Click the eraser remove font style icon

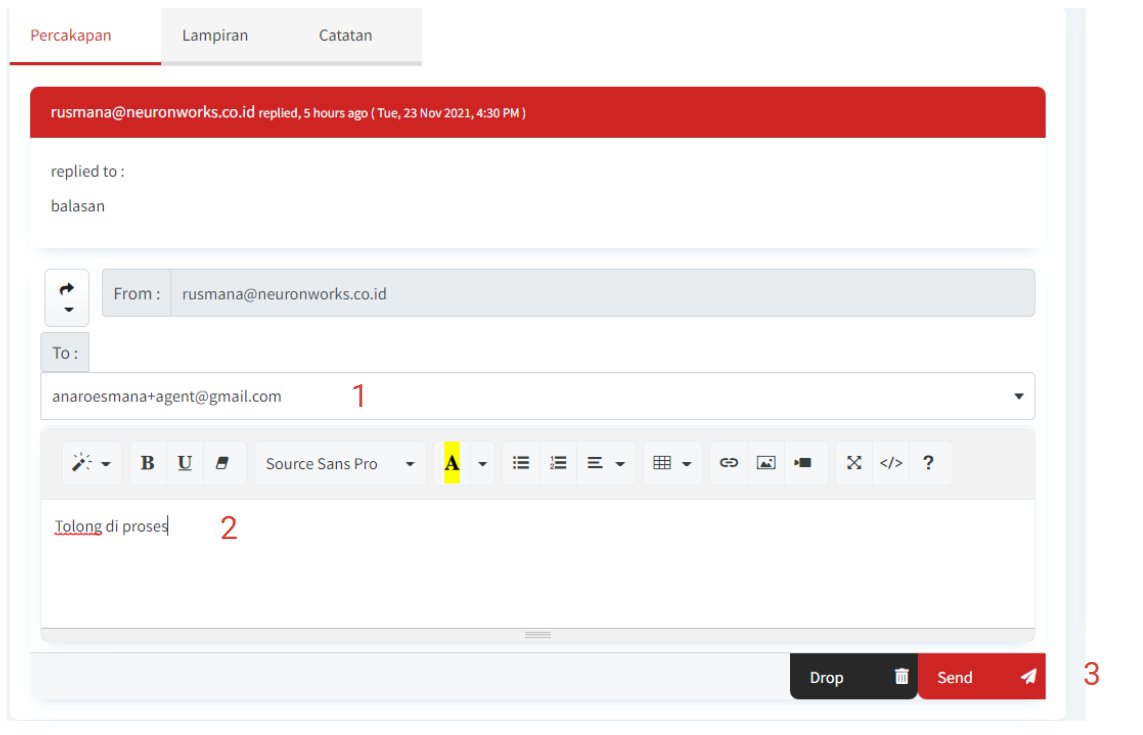222,464
